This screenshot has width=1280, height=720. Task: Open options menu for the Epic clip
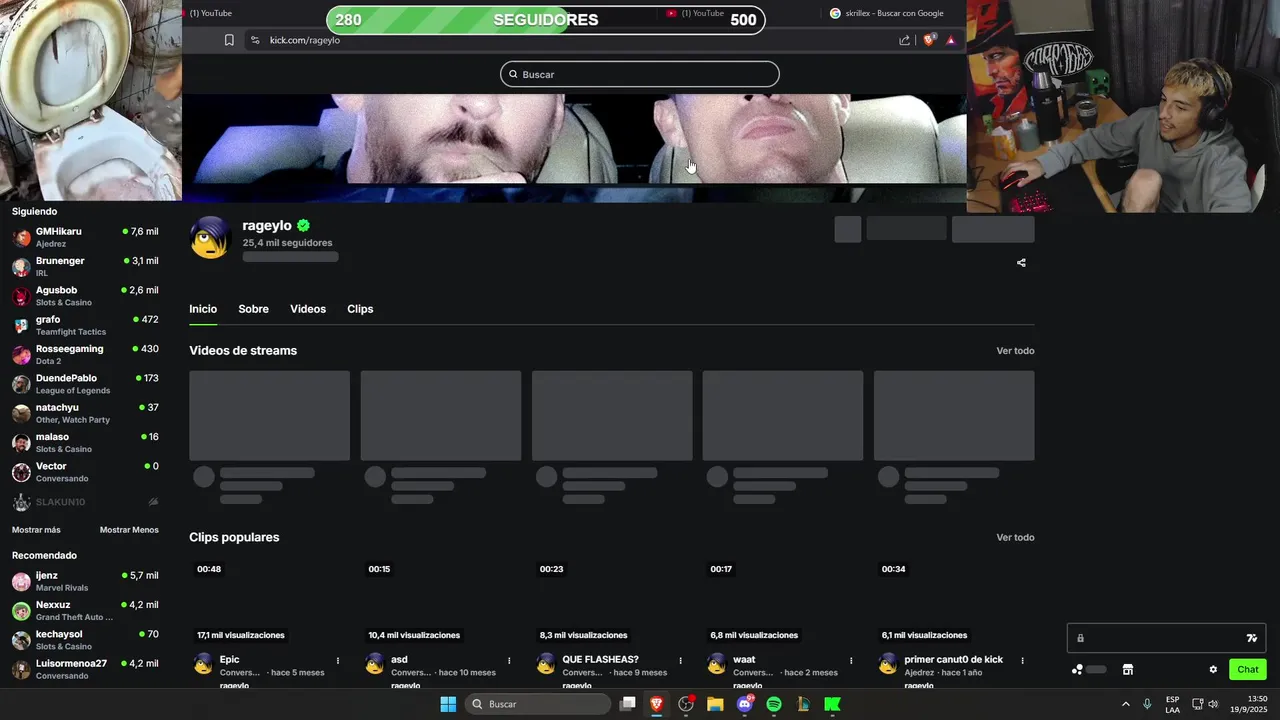tap(338, 660)
